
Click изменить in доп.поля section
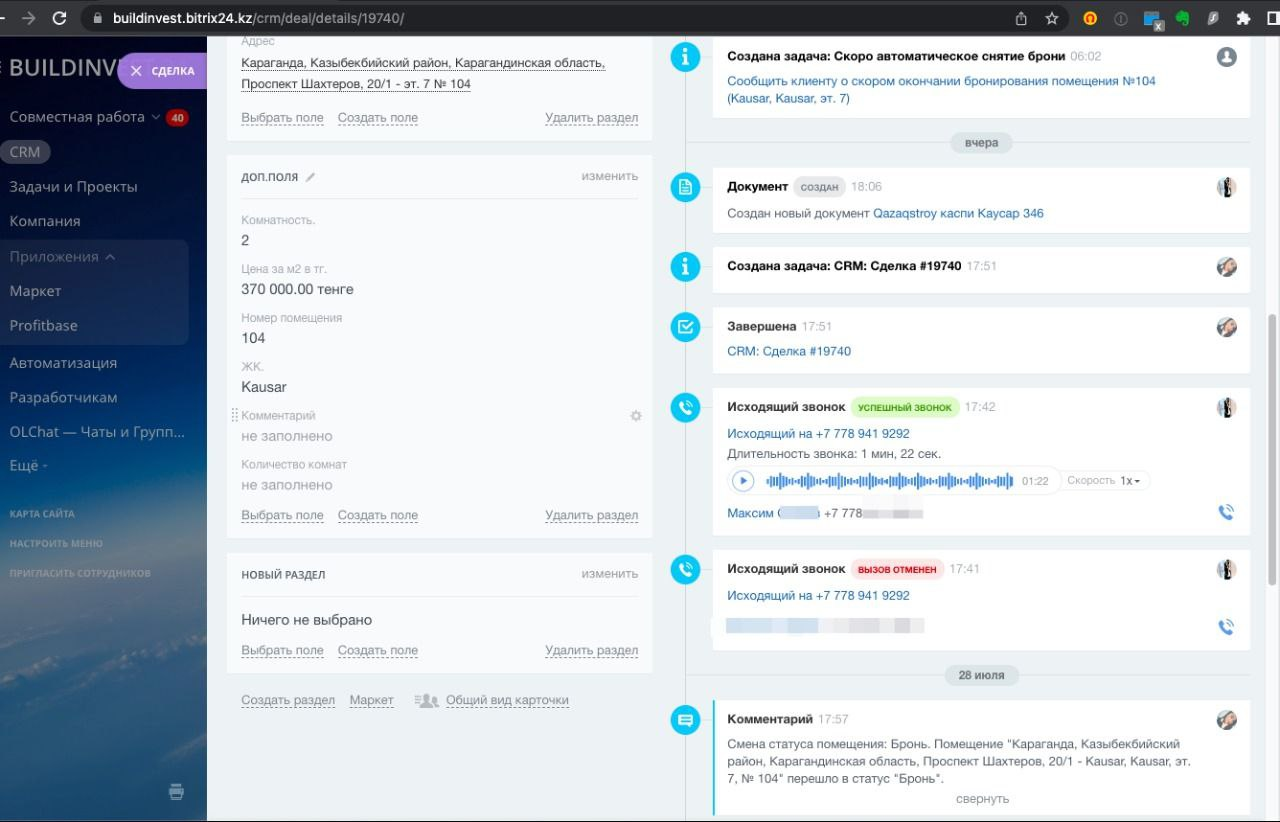tap(610, 176)
